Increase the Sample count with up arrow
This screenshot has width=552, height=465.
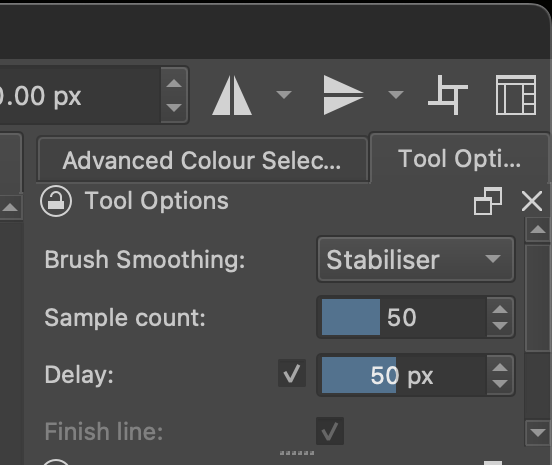click(500, 309)
